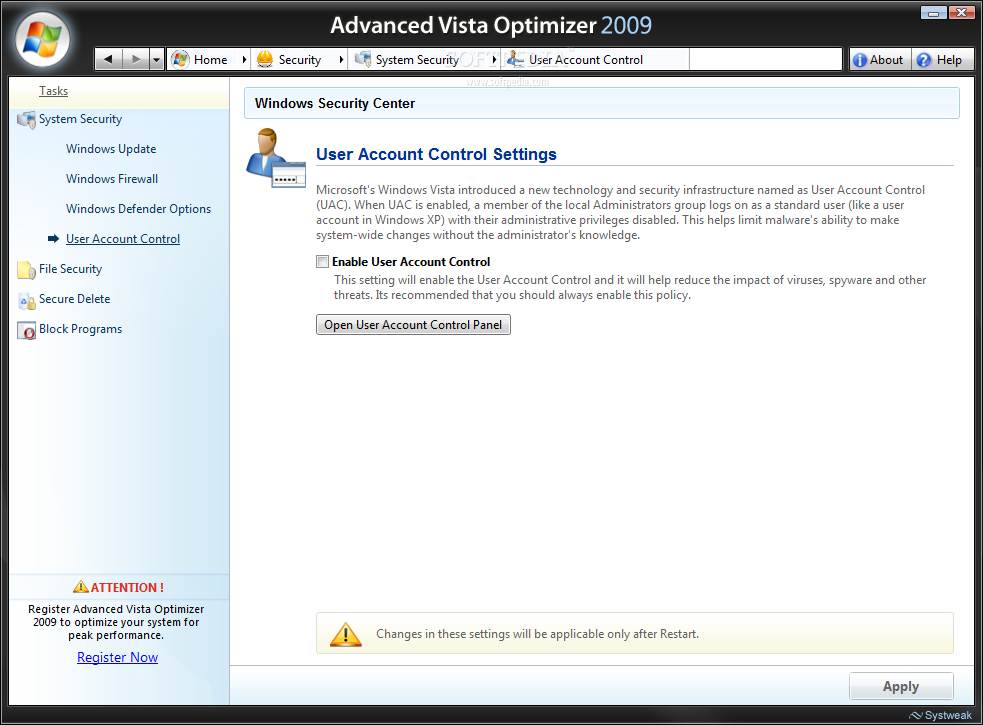The height and width of the screenshot is (725, 983).
Task: Expand the arrow after Home breadcrumb
Action: pos(244,60)
